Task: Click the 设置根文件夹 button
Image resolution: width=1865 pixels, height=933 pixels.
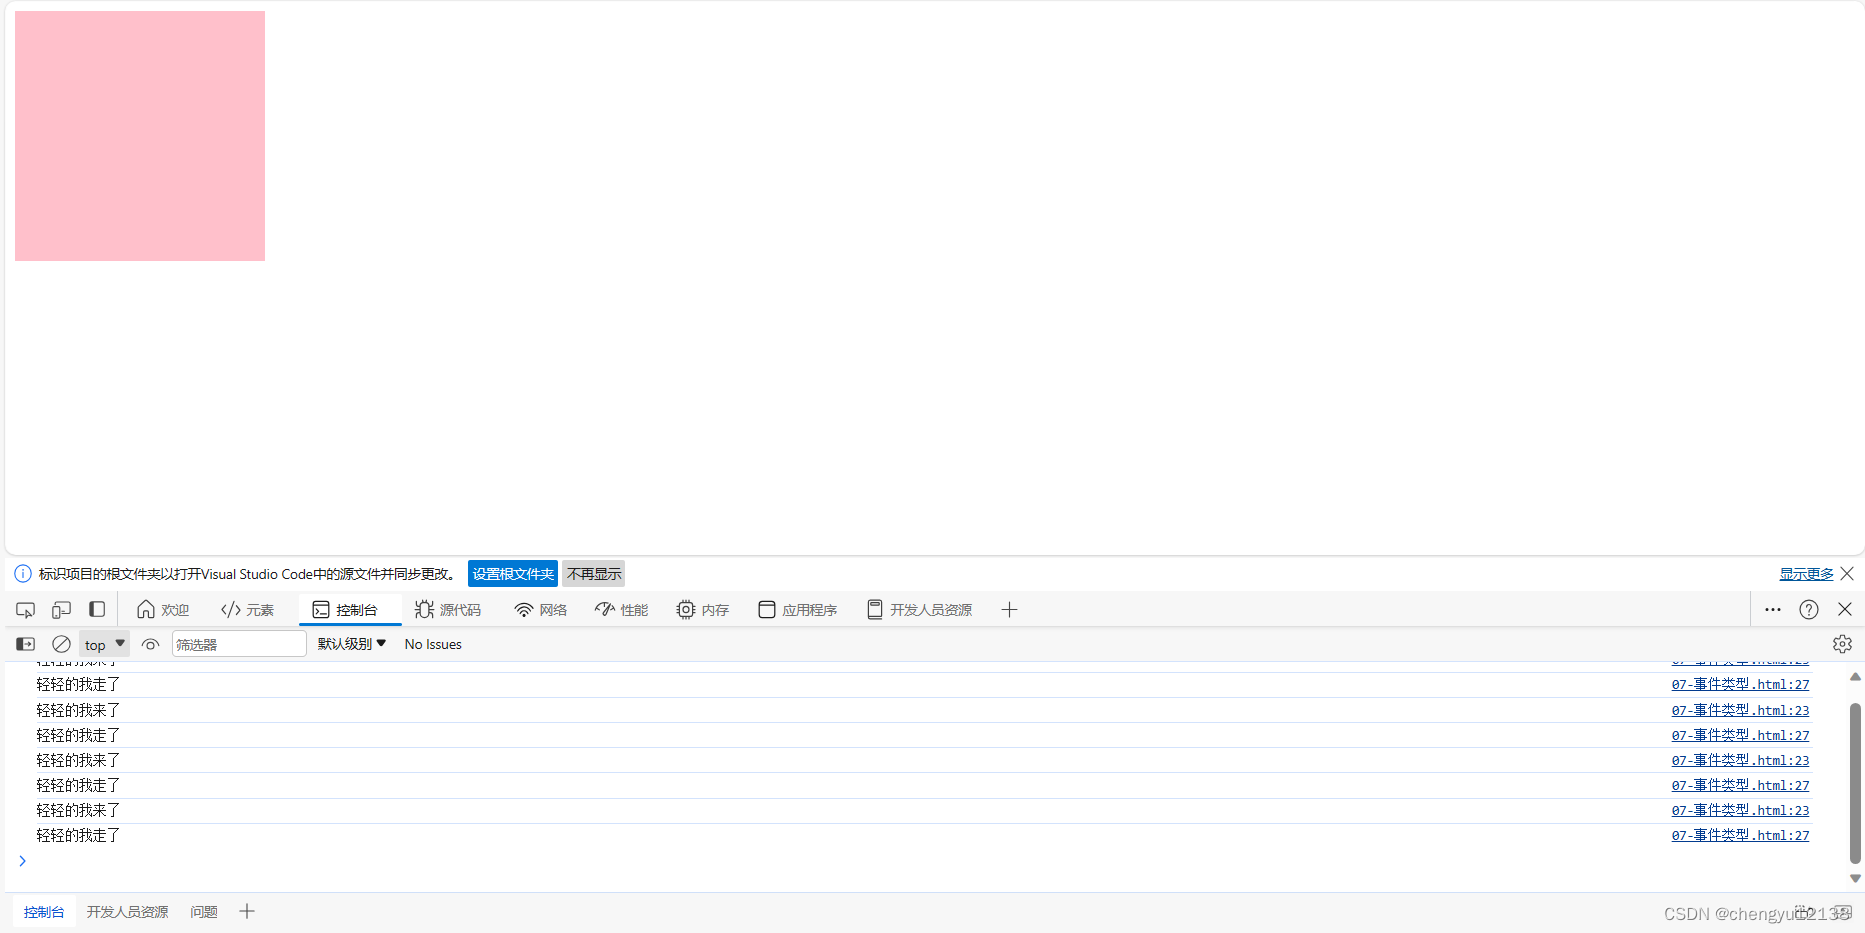Action: click(512, 573)
